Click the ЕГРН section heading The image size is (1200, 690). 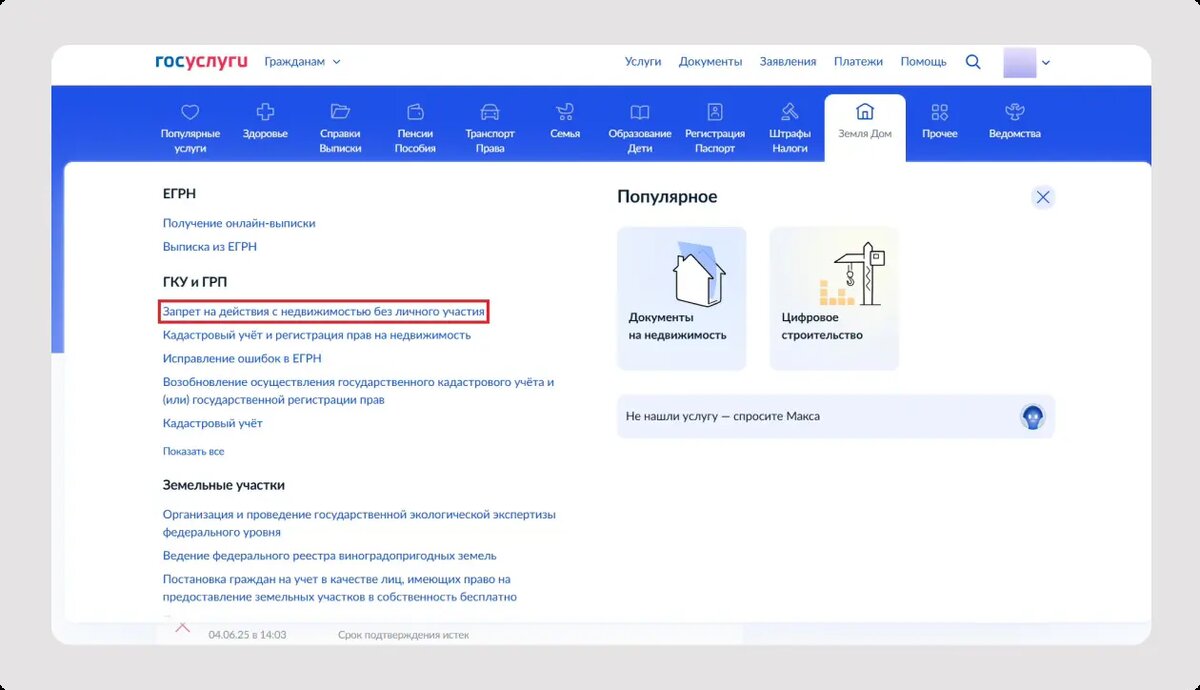pyautogui.click(x=179, y=194)
